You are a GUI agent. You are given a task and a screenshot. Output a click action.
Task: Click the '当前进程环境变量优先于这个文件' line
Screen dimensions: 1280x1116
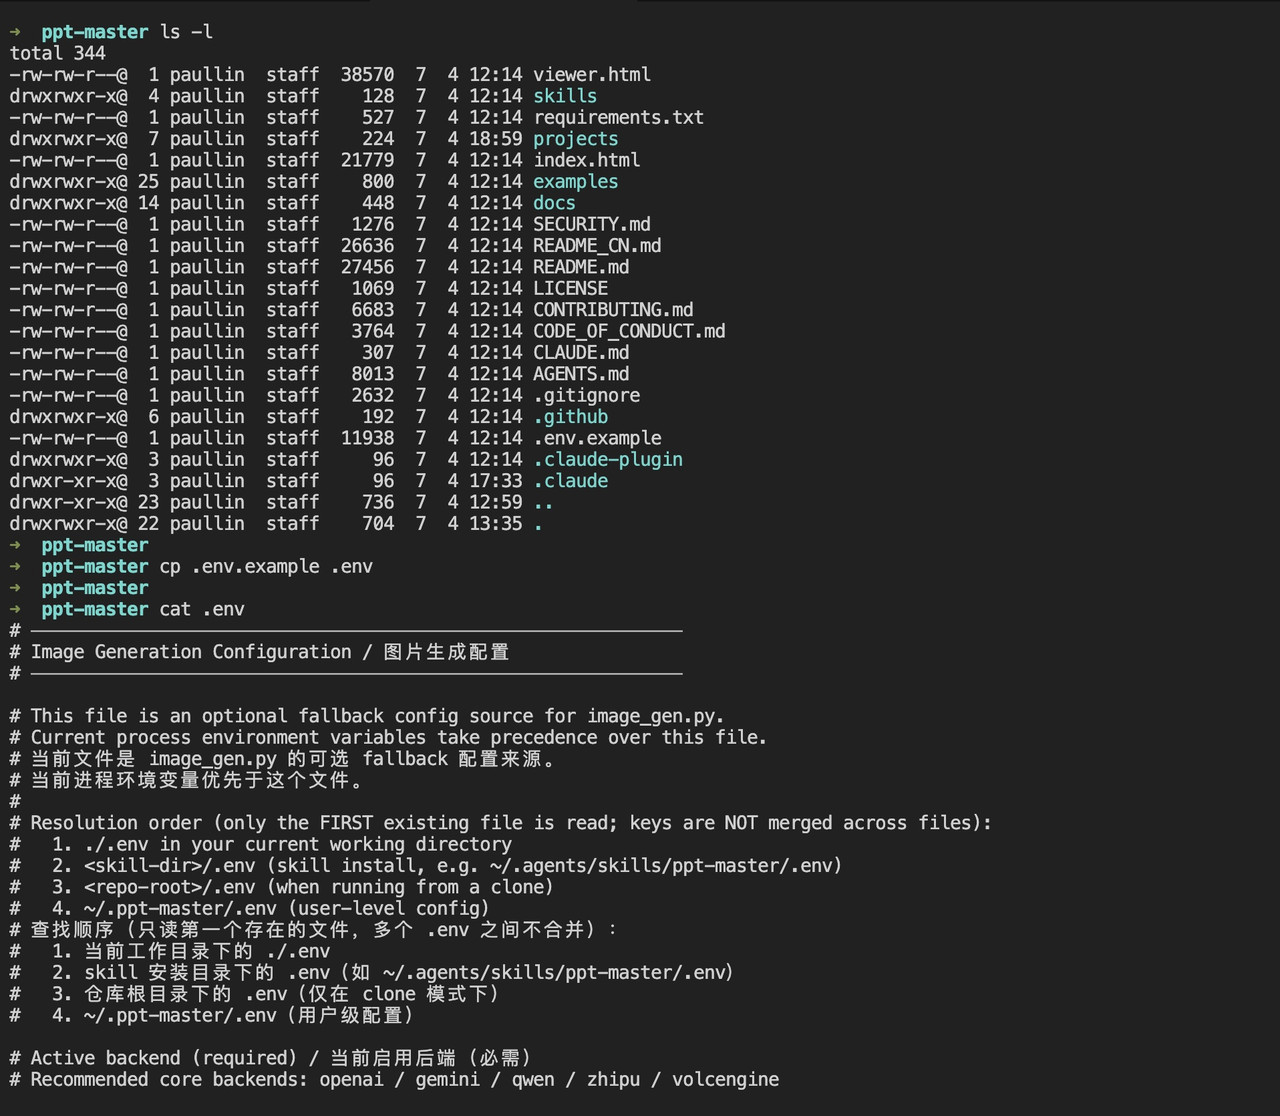click(x=189, y=780)
